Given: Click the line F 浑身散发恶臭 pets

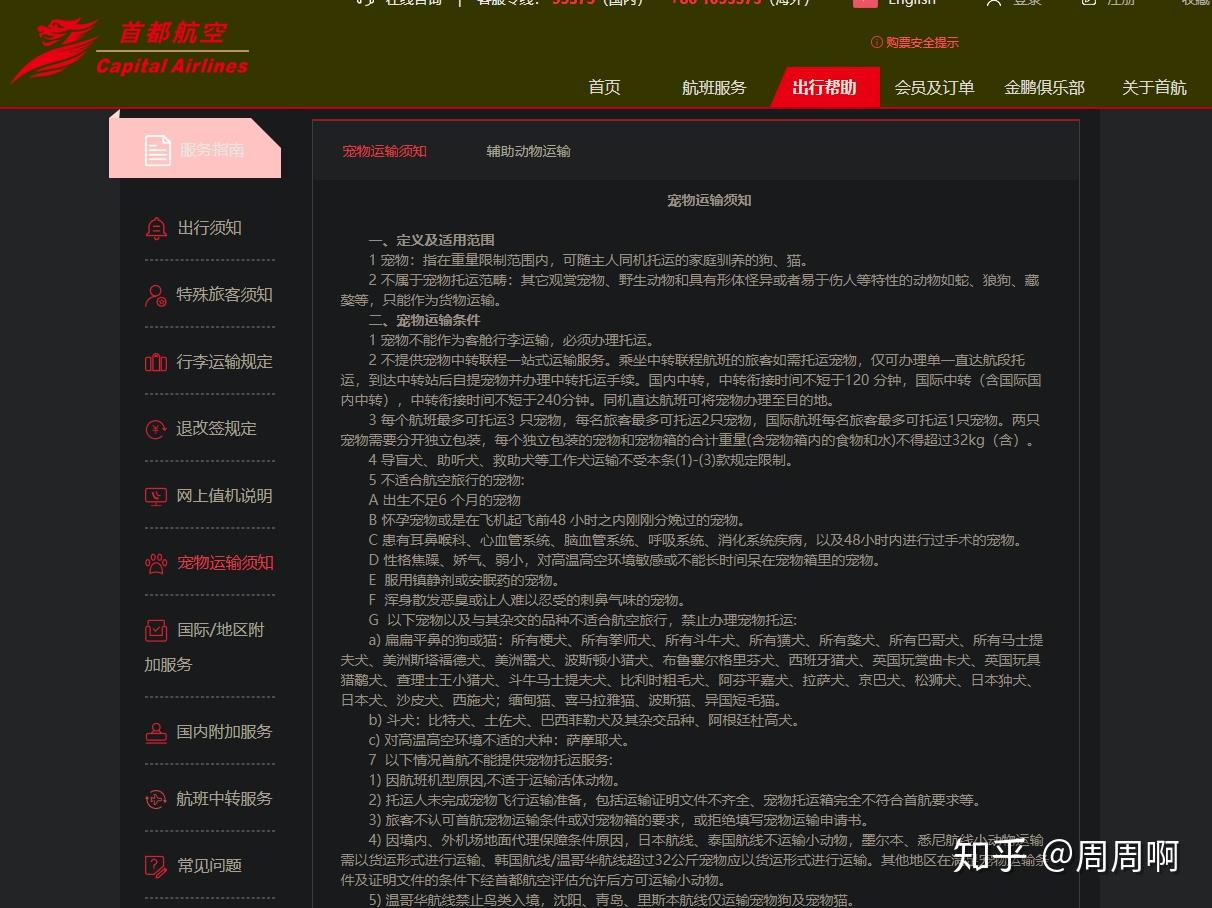Looking at the screenshot, I should [526, 600].
